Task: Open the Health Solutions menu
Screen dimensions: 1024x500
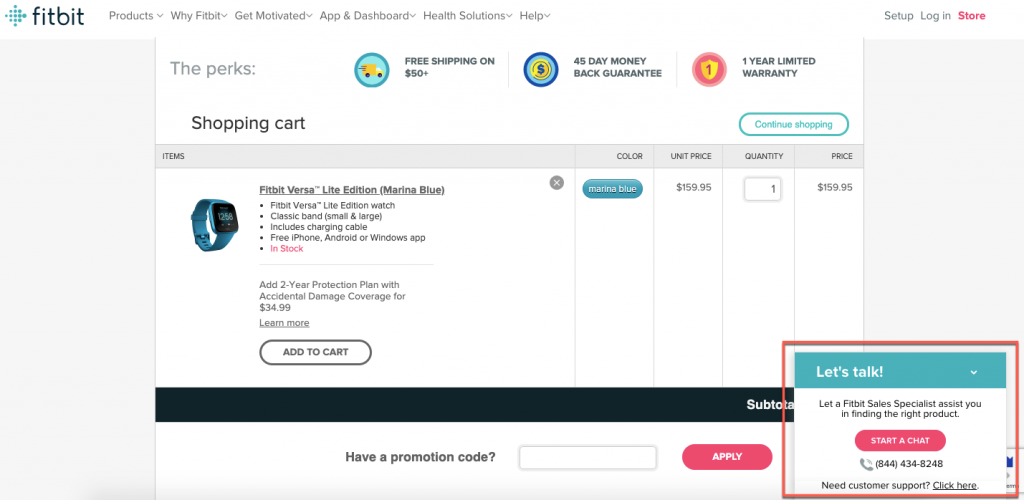Action: pos(468,16)
